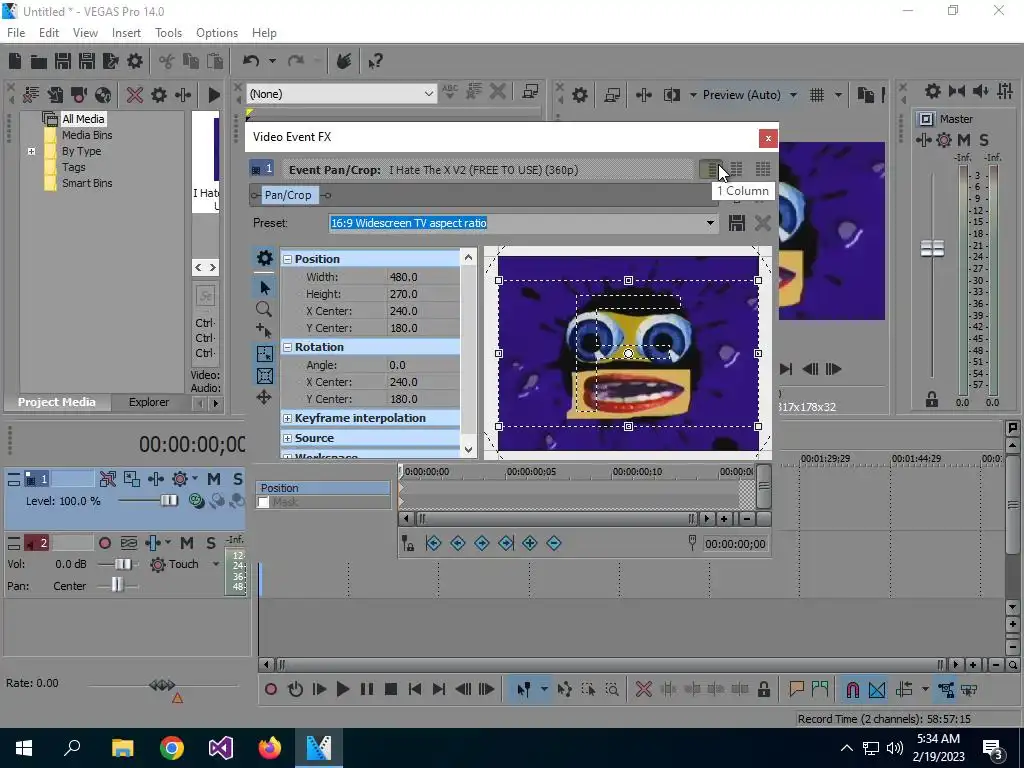Start playback with Play button
Viewport: 1024px width, 768px height.
342,690
